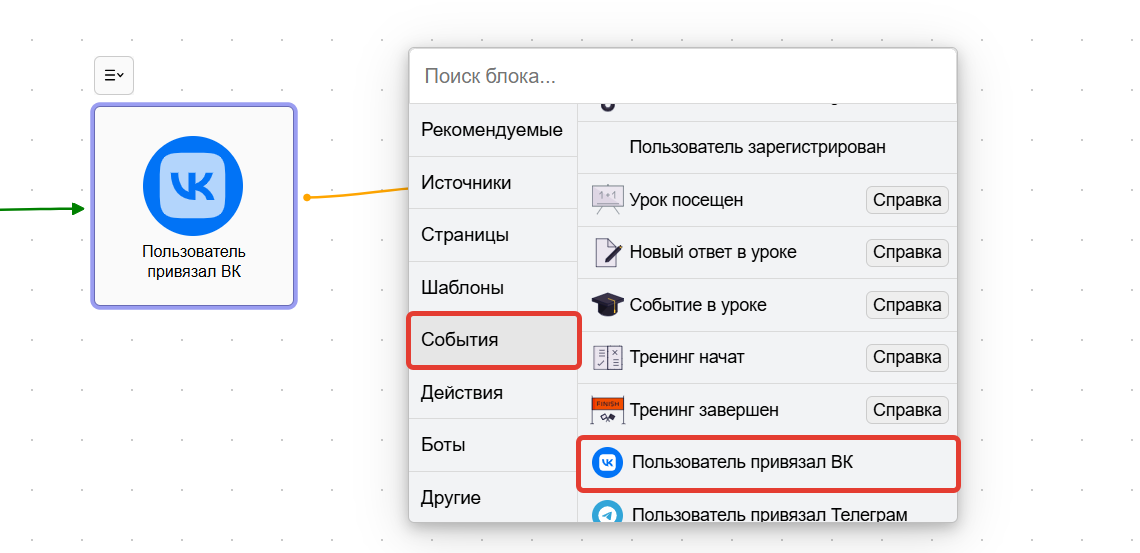Open the Рекомендуемые category
The image size is (1140, 553).
click(492, 130)
